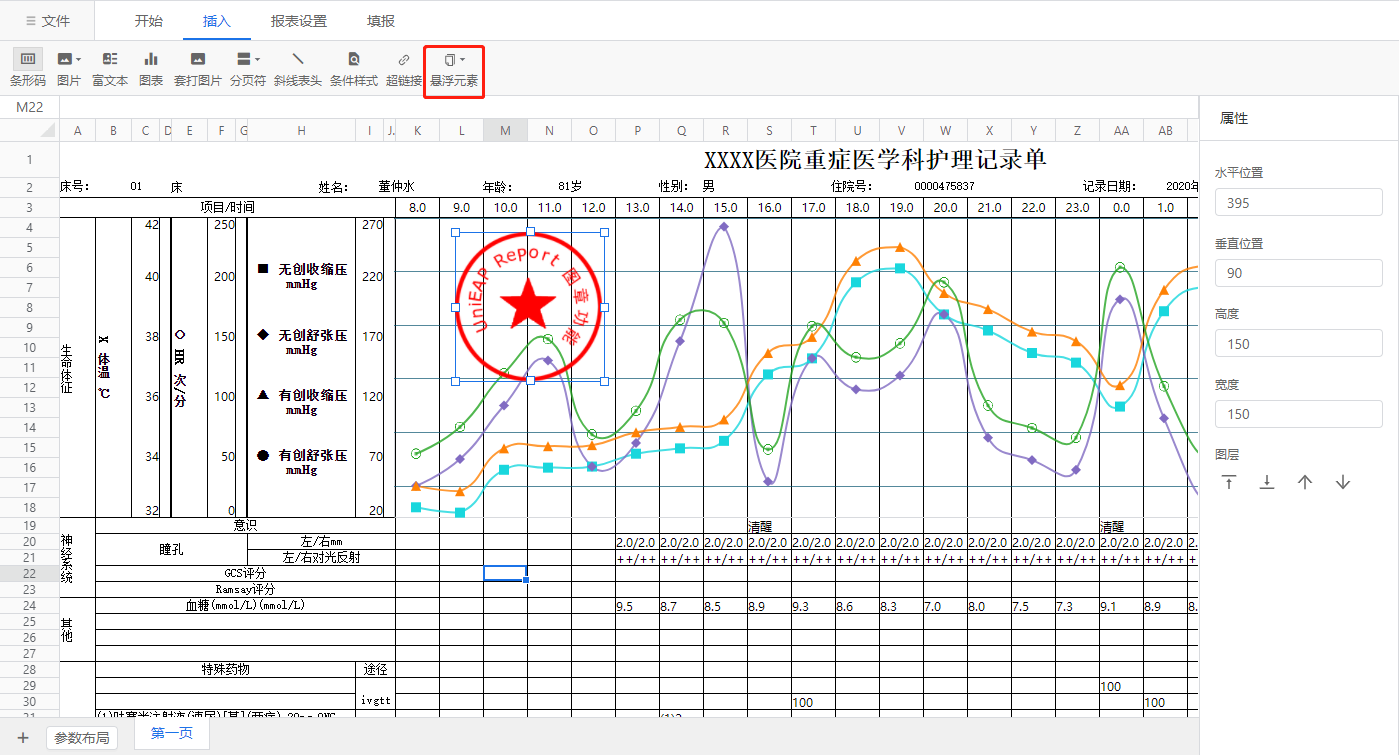This screenshot has height=755, width=1399.
Task: Click the Ramsay评分 row label
Action: (x=245, y=589)
